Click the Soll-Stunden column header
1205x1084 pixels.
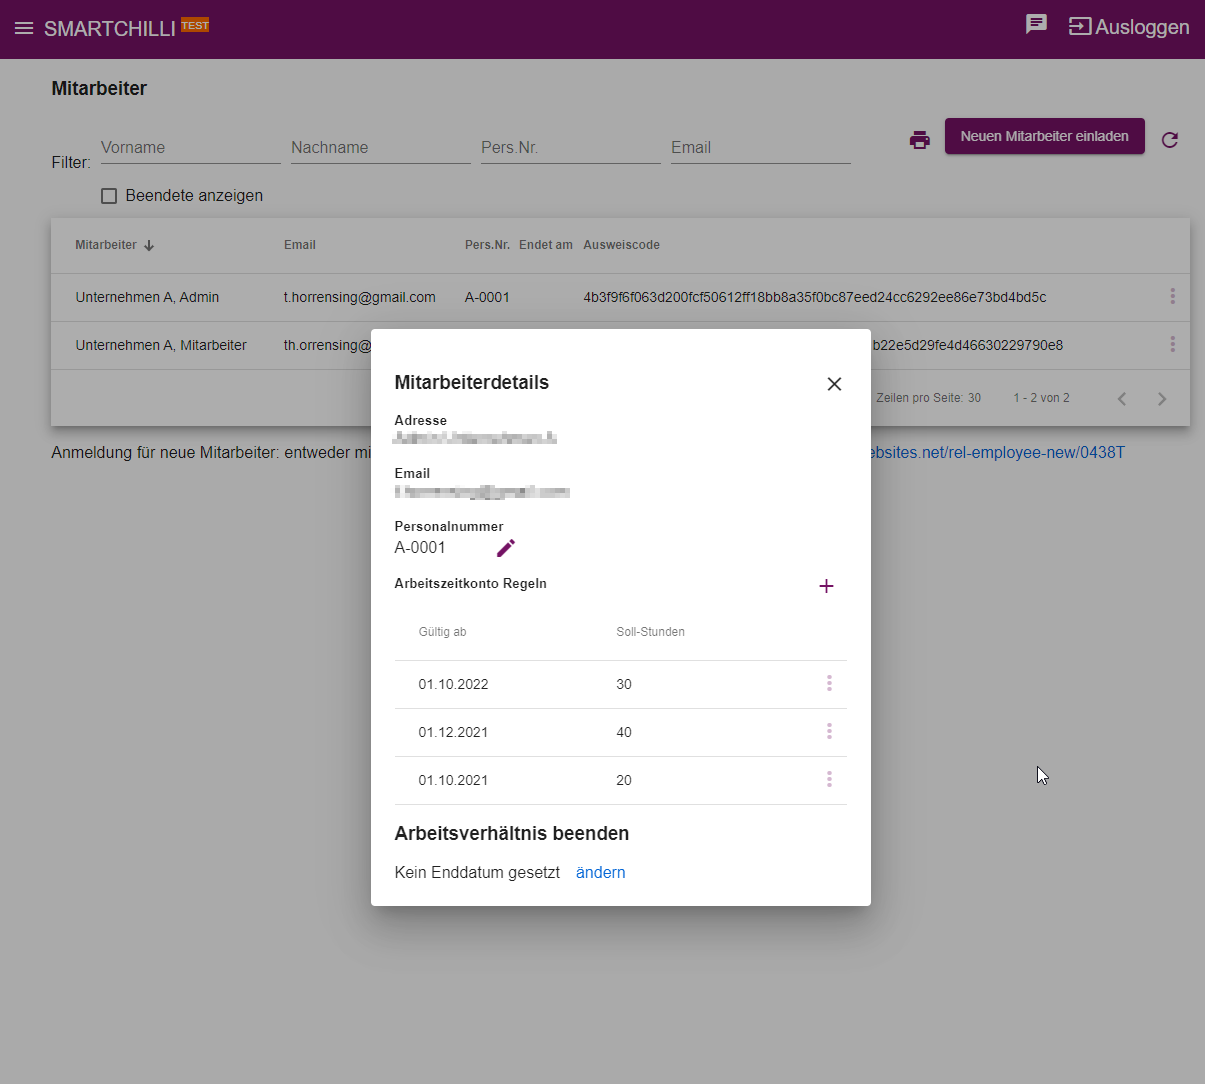650,632
